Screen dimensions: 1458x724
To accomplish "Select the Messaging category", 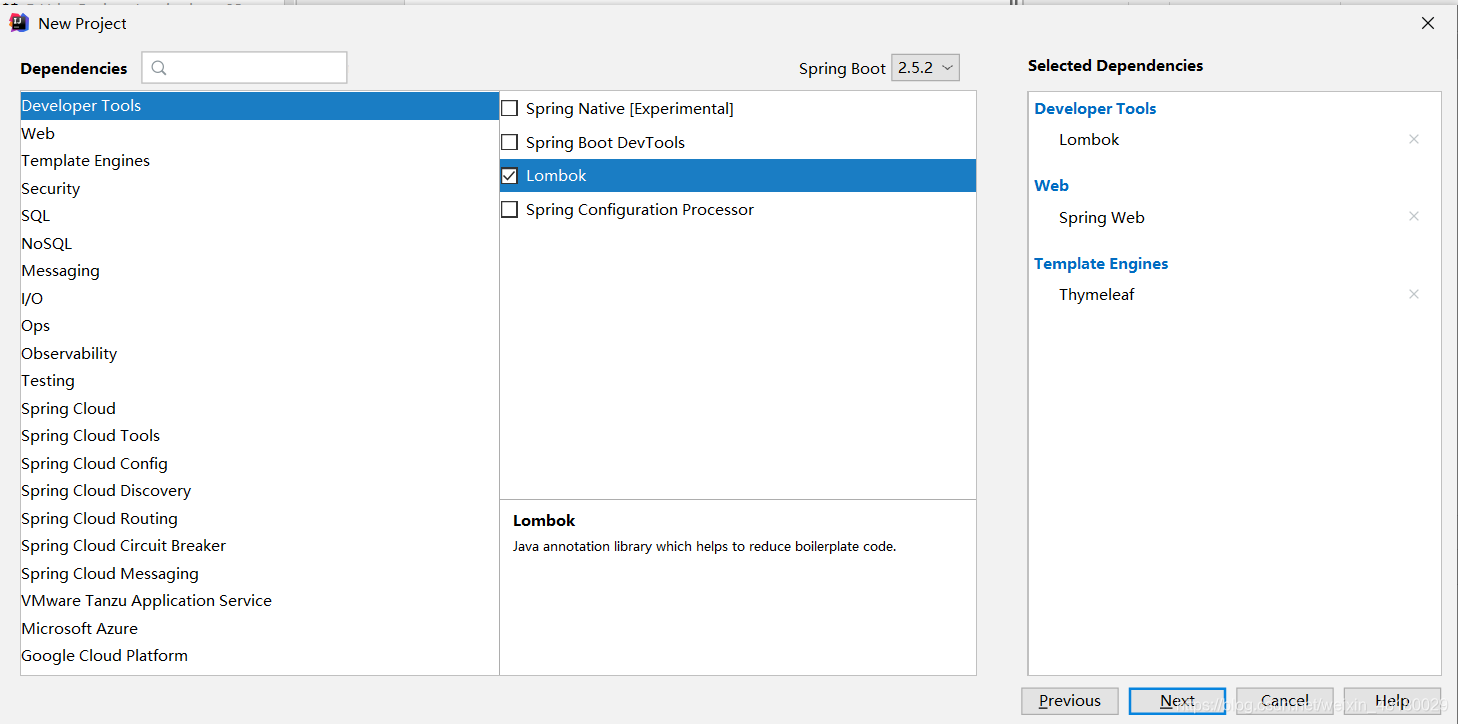I will coord(260,271).
